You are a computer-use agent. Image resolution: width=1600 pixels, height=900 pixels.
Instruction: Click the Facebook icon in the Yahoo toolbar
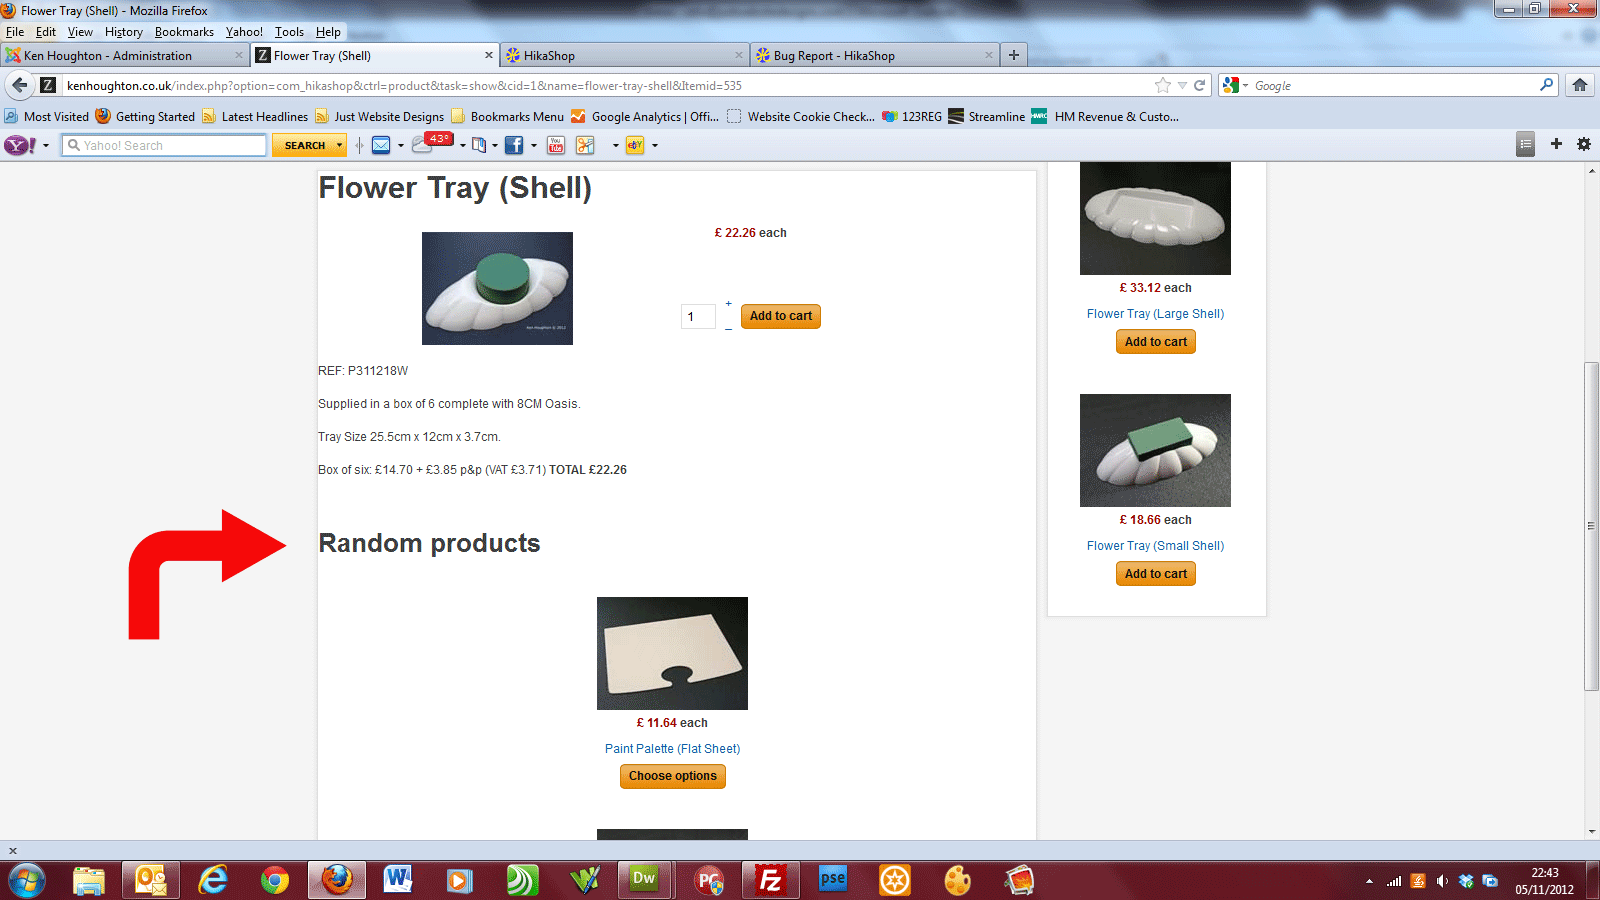tap(514, 145)
